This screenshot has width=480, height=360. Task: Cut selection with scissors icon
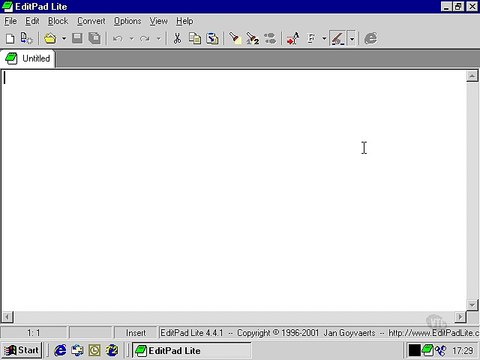177,39
